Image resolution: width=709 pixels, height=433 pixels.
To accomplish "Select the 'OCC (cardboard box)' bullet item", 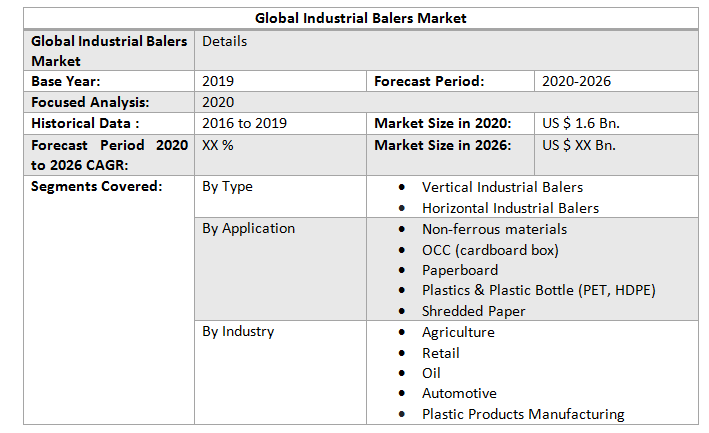I will click(490, 249).
